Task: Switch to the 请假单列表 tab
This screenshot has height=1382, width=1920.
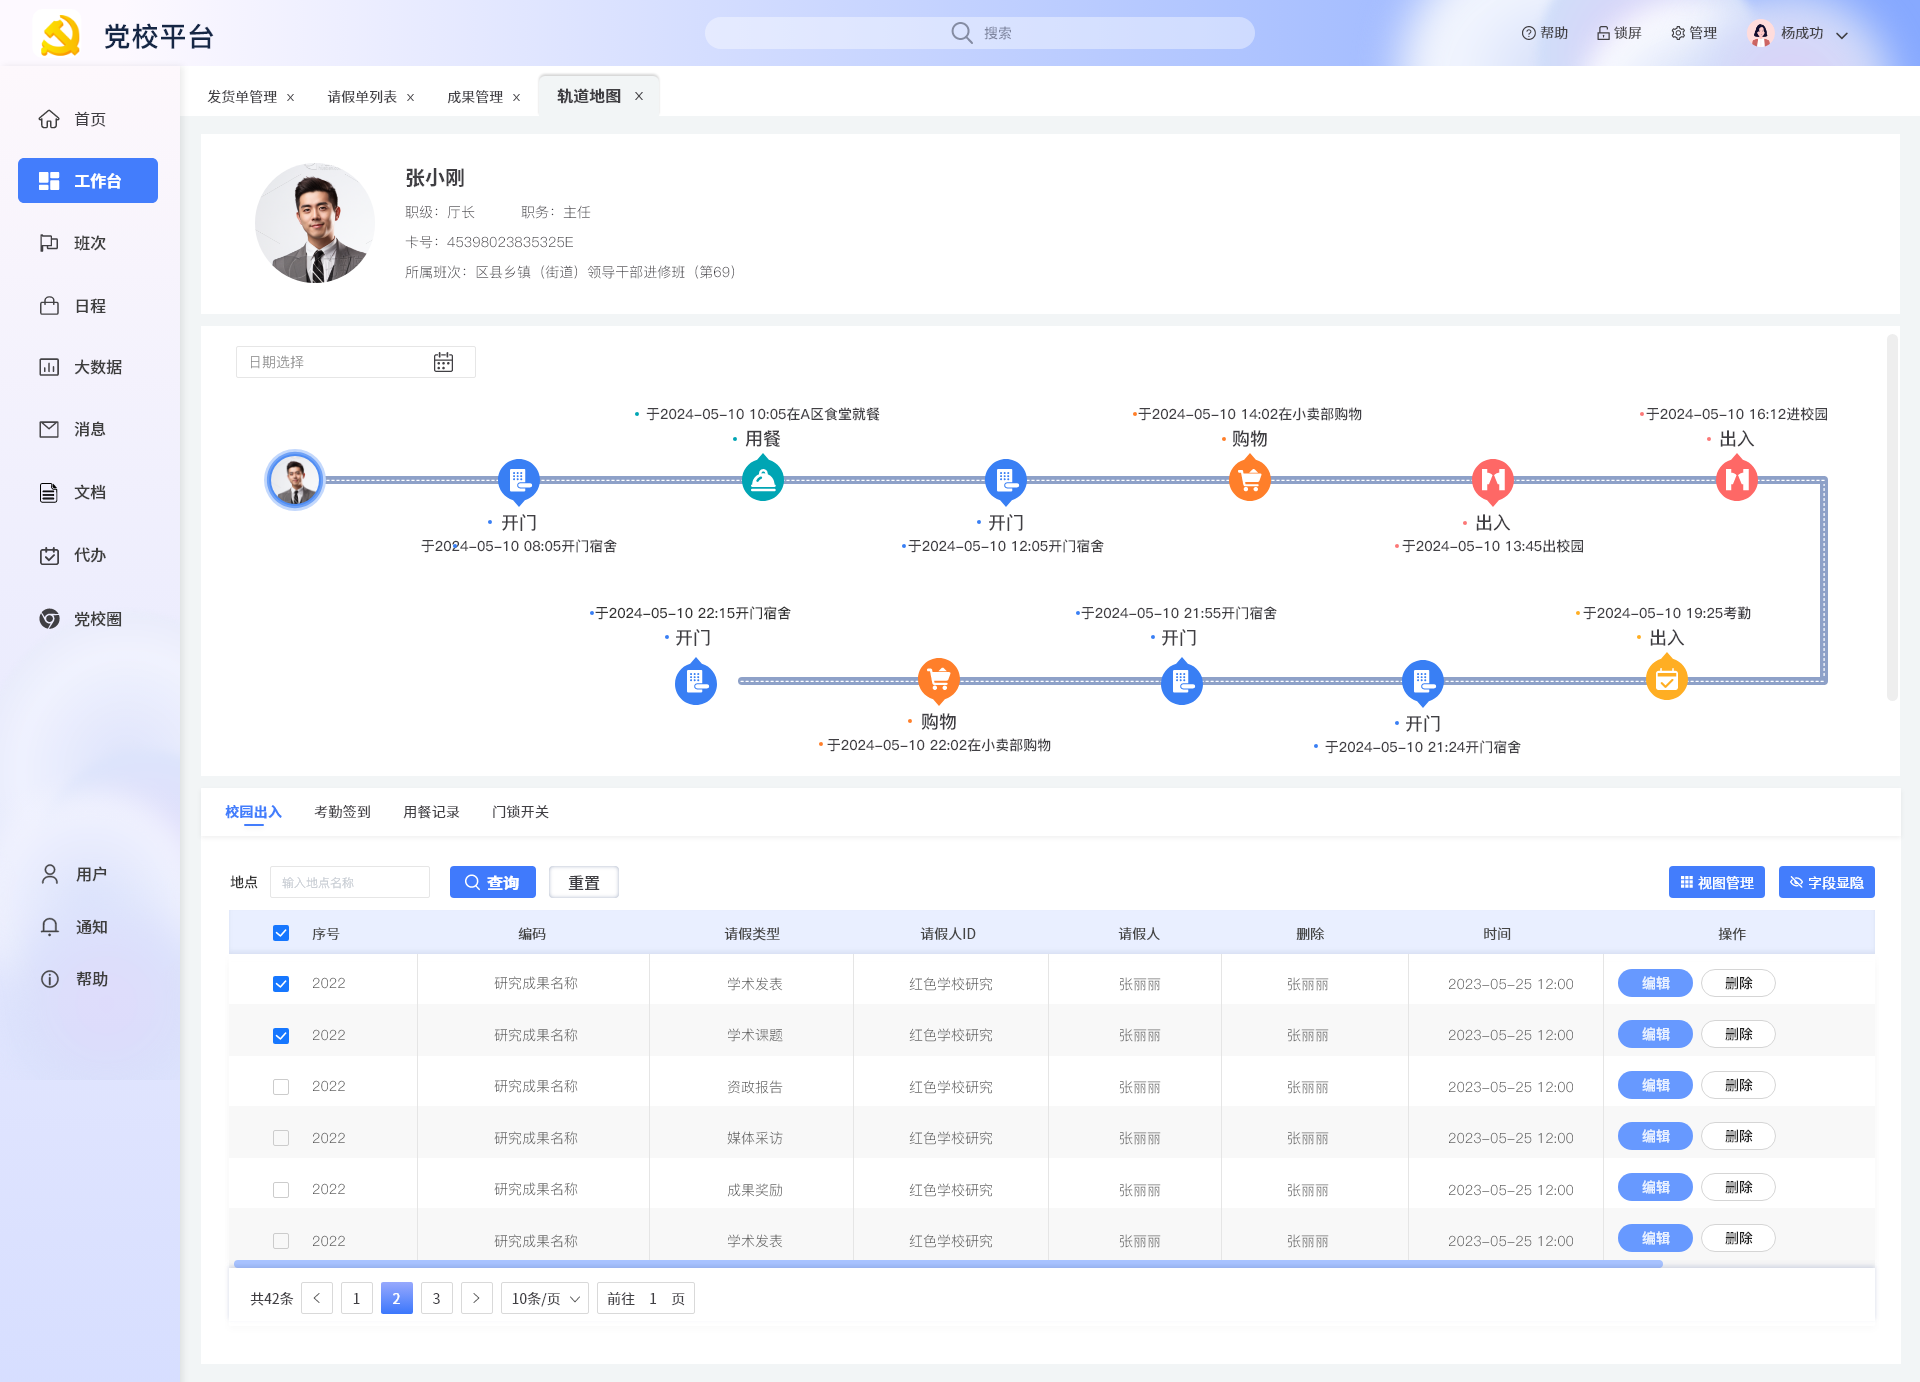Action: 362,97
